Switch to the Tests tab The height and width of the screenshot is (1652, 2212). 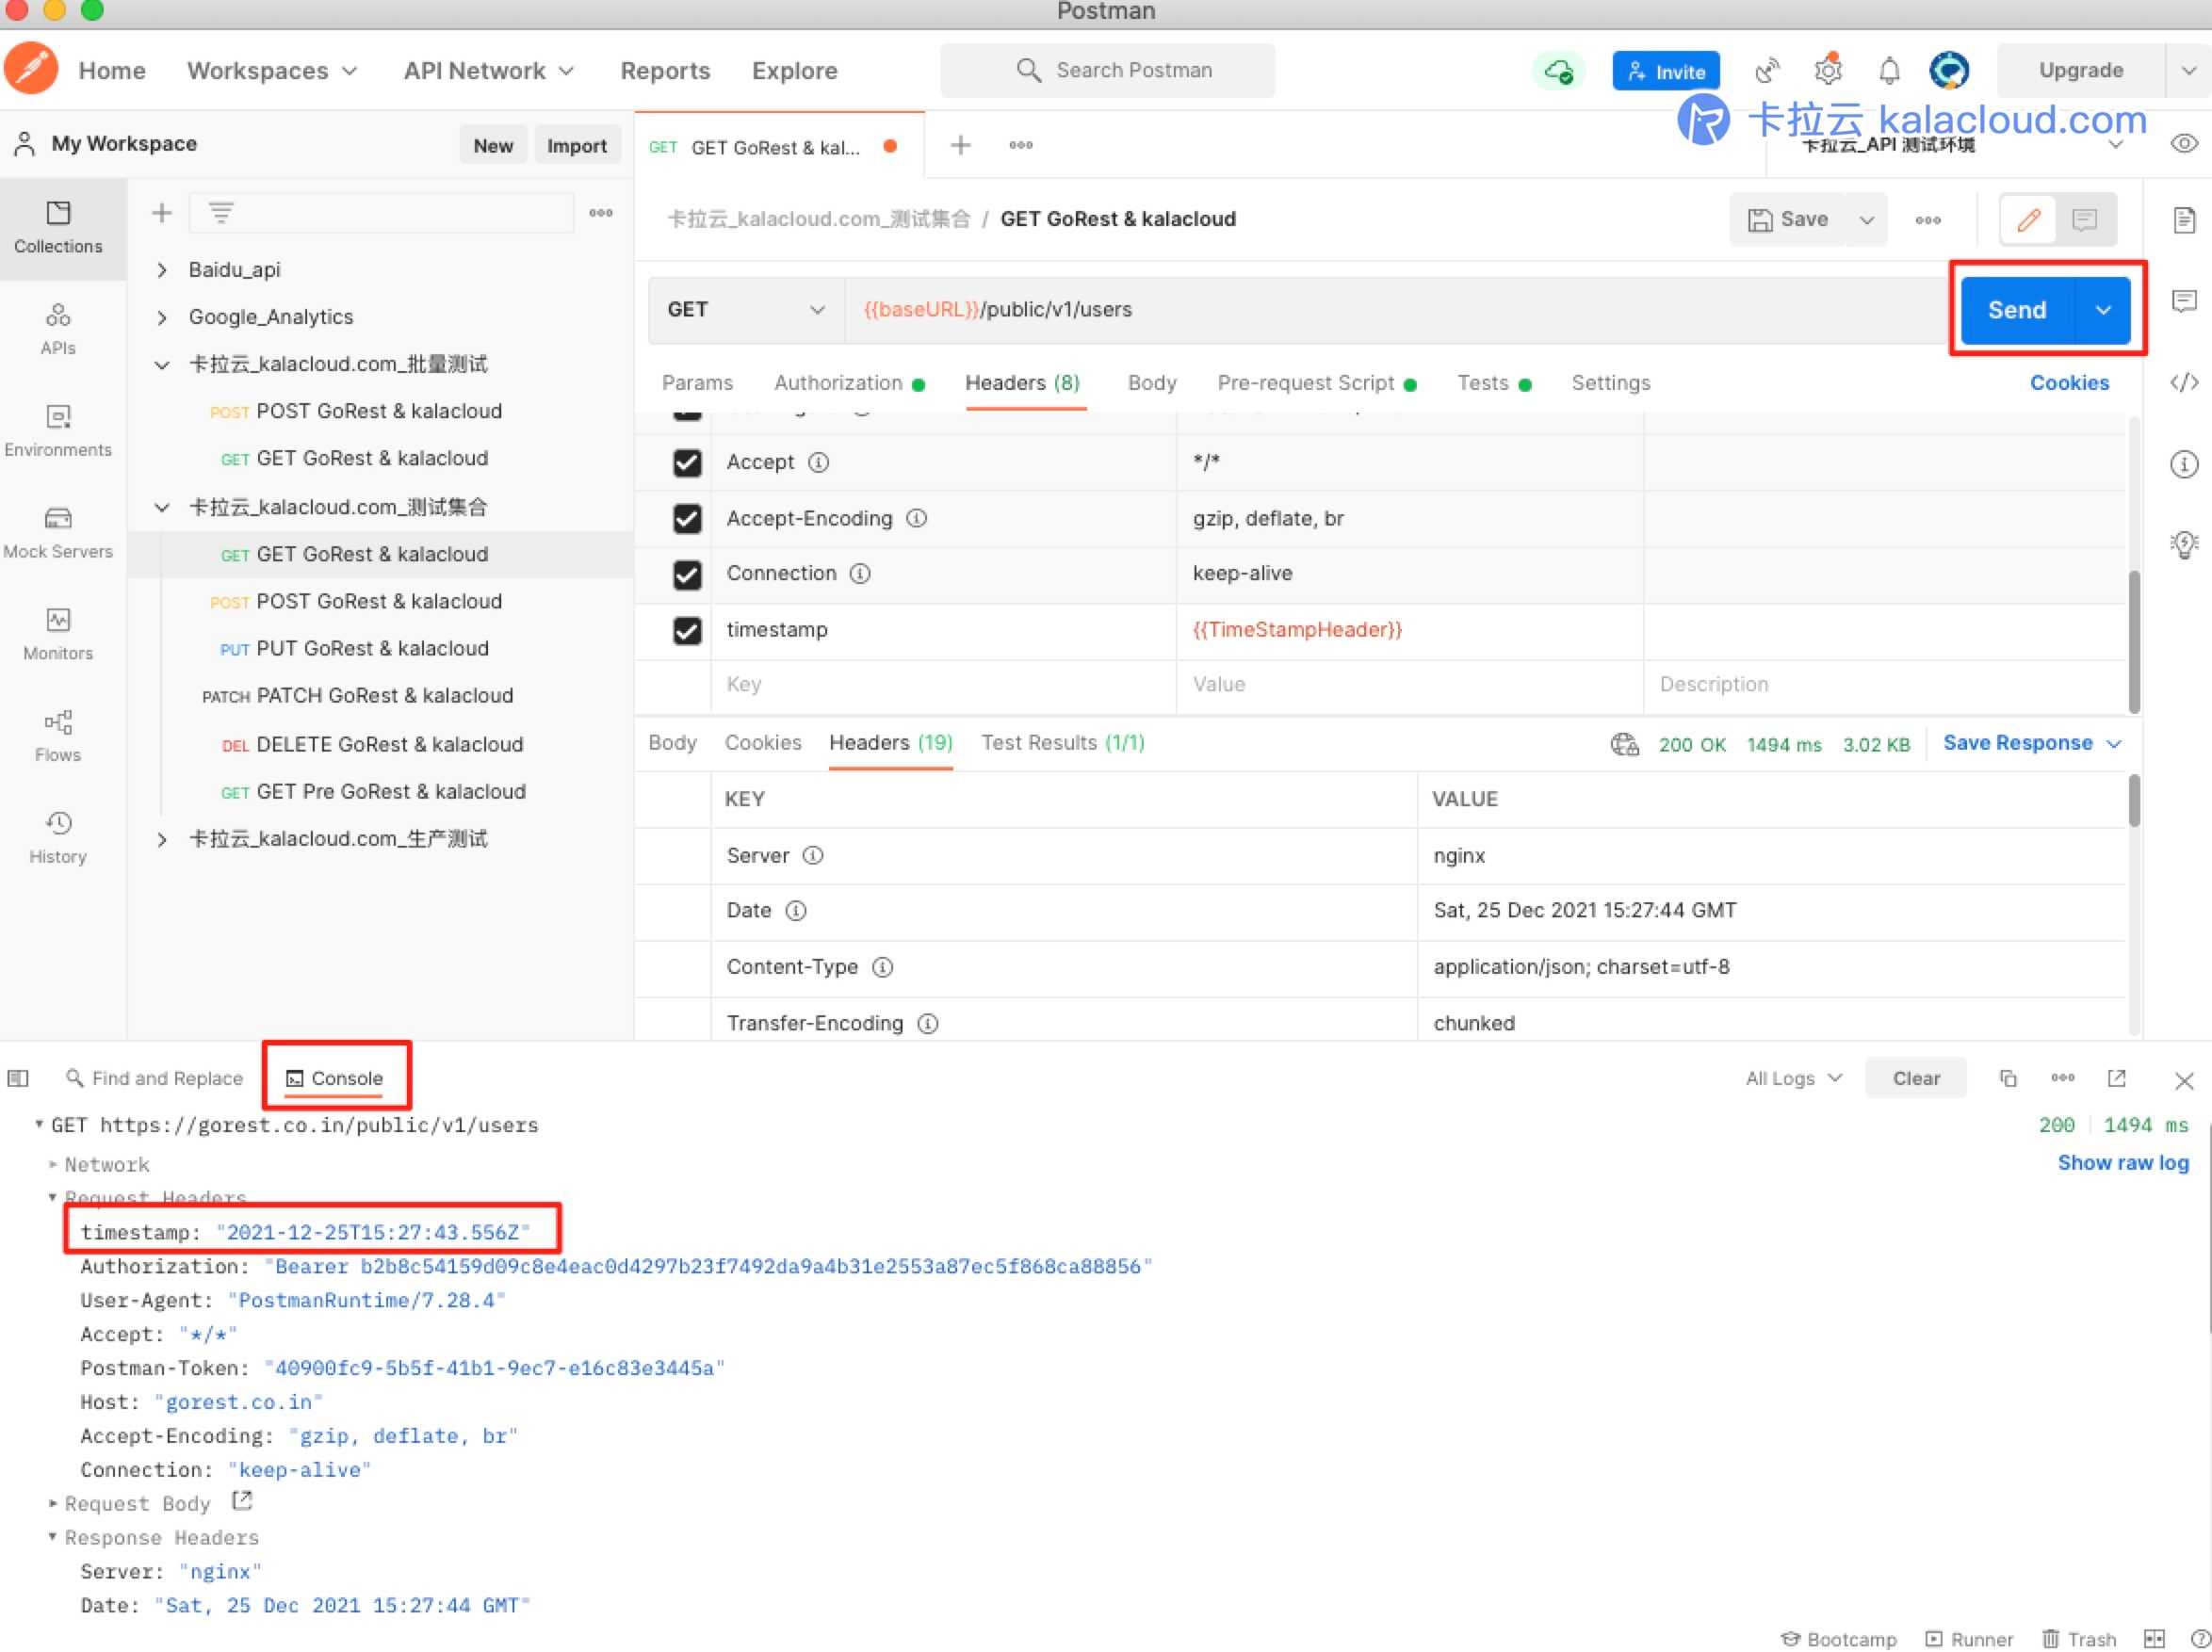[x=1485, y=381]
